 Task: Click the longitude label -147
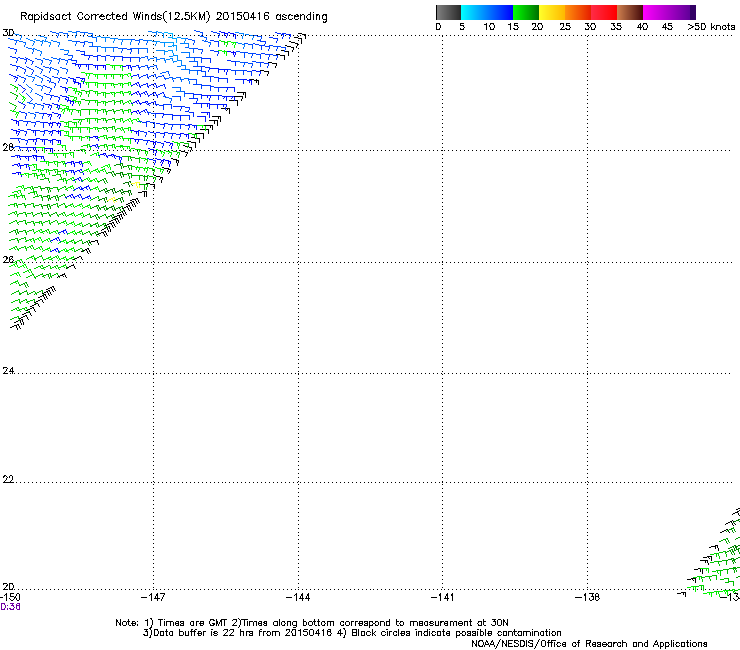(x=153, y=597)
